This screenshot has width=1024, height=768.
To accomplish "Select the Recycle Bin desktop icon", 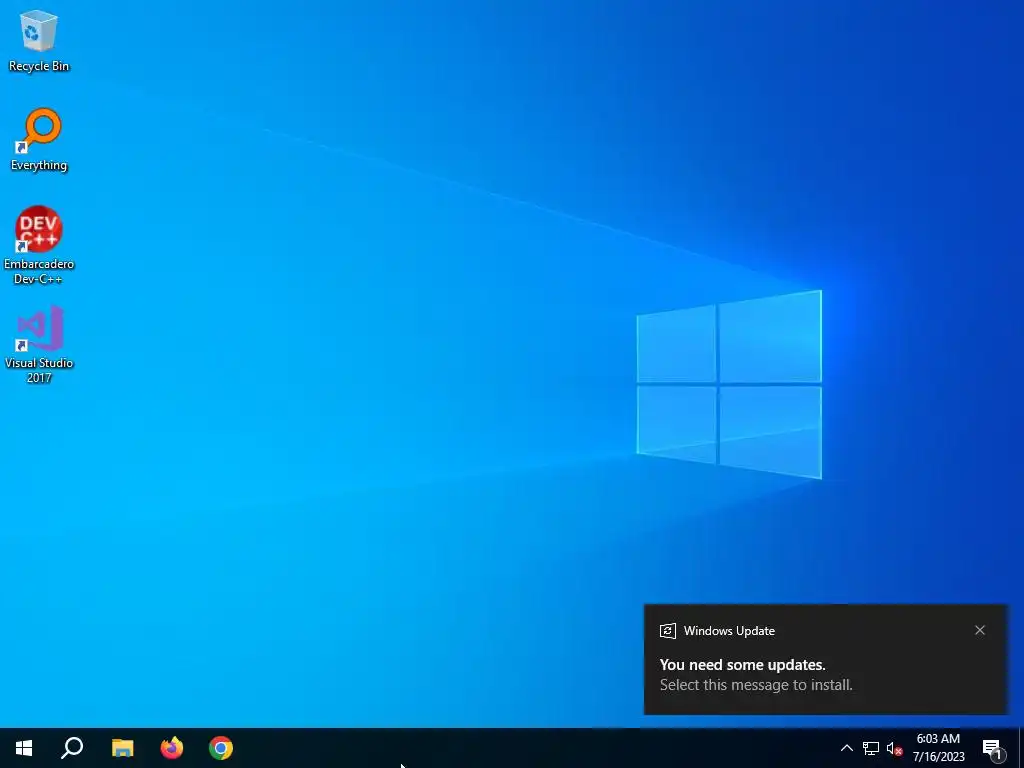I will tap(39, 40).
